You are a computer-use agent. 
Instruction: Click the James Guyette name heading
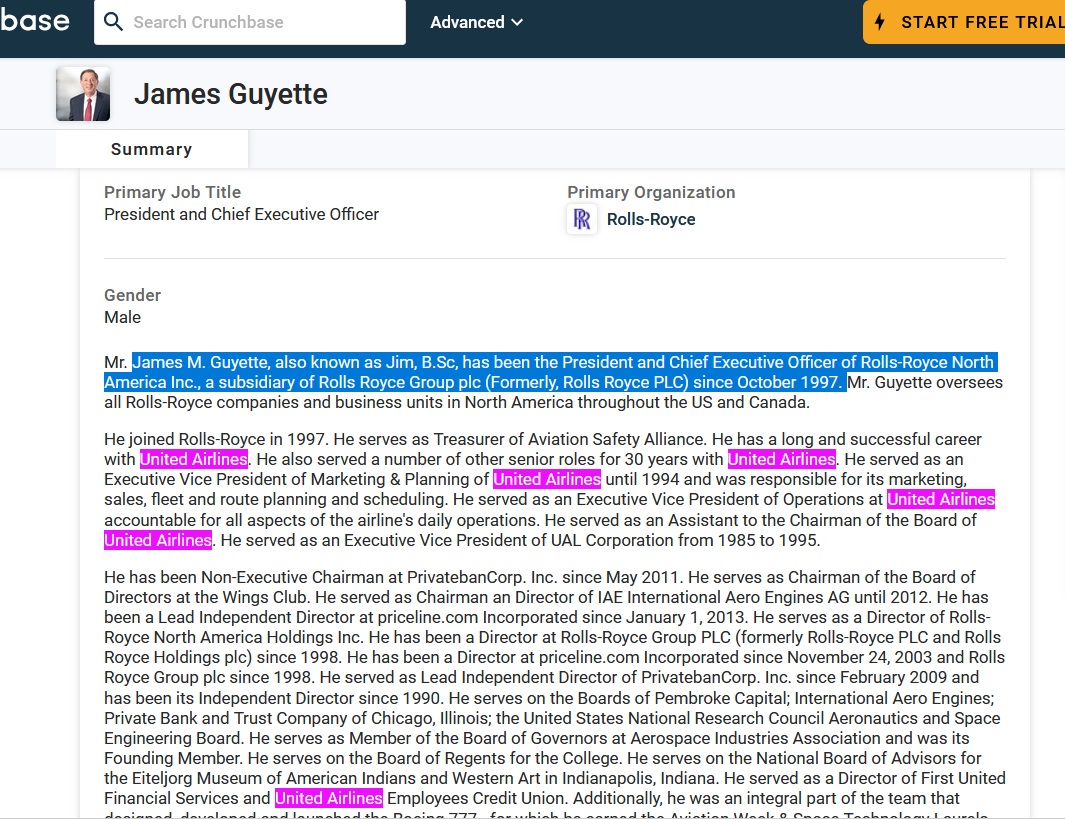(231, 94)
